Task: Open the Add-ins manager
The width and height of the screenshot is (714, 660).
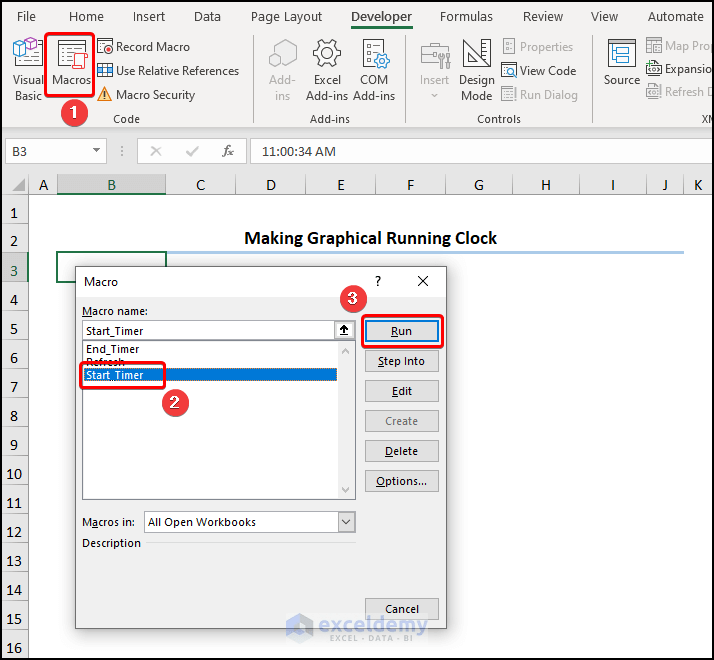Action: 282,69
